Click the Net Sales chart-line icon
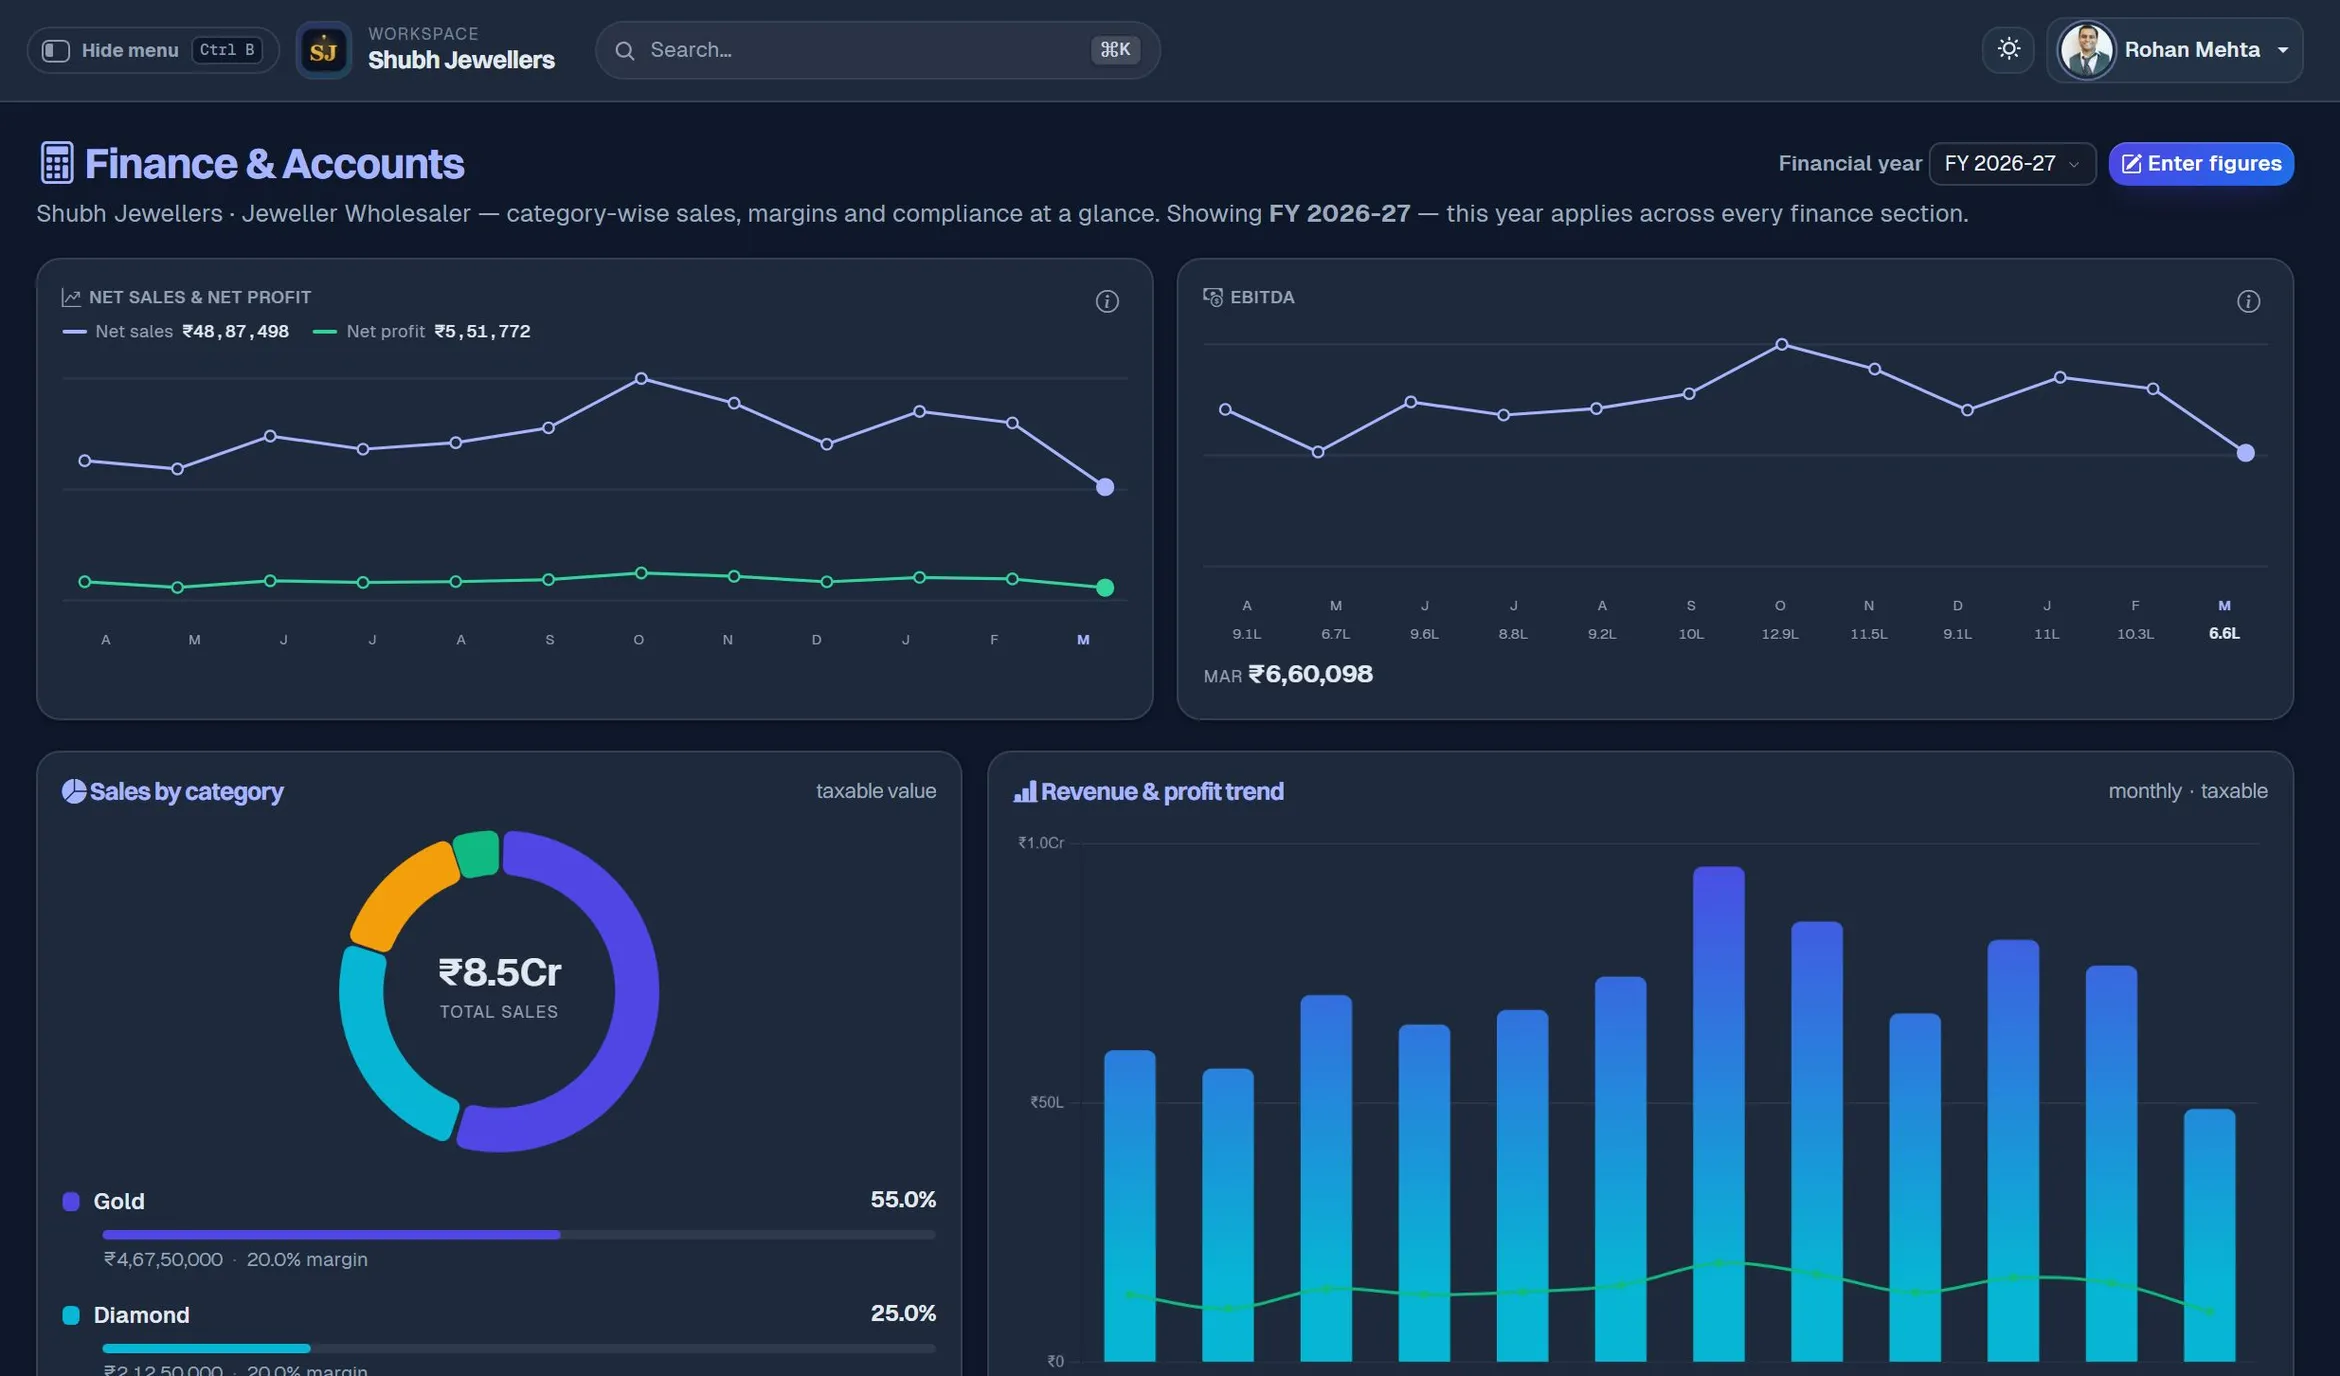 click(x=71, y=297)
